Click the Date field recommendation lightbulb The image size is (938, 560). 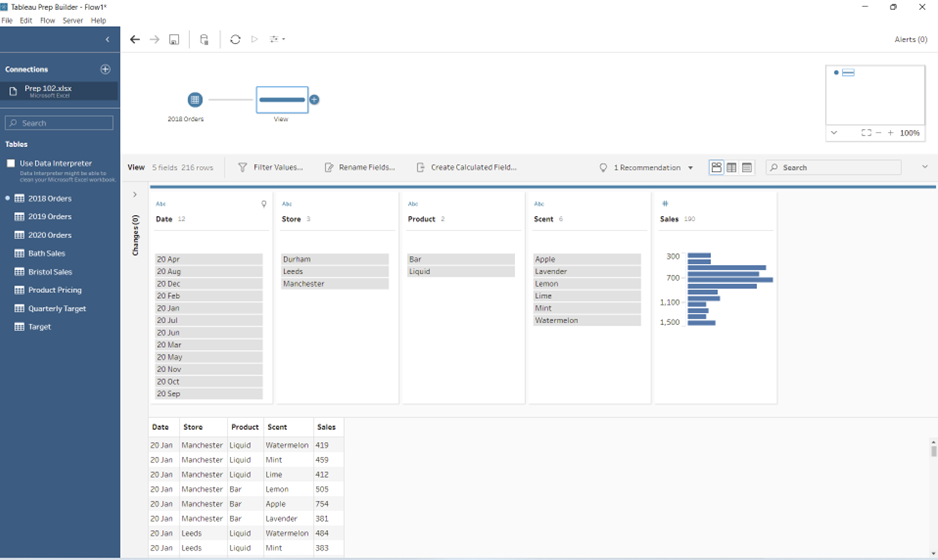click(x=264, y=204)
